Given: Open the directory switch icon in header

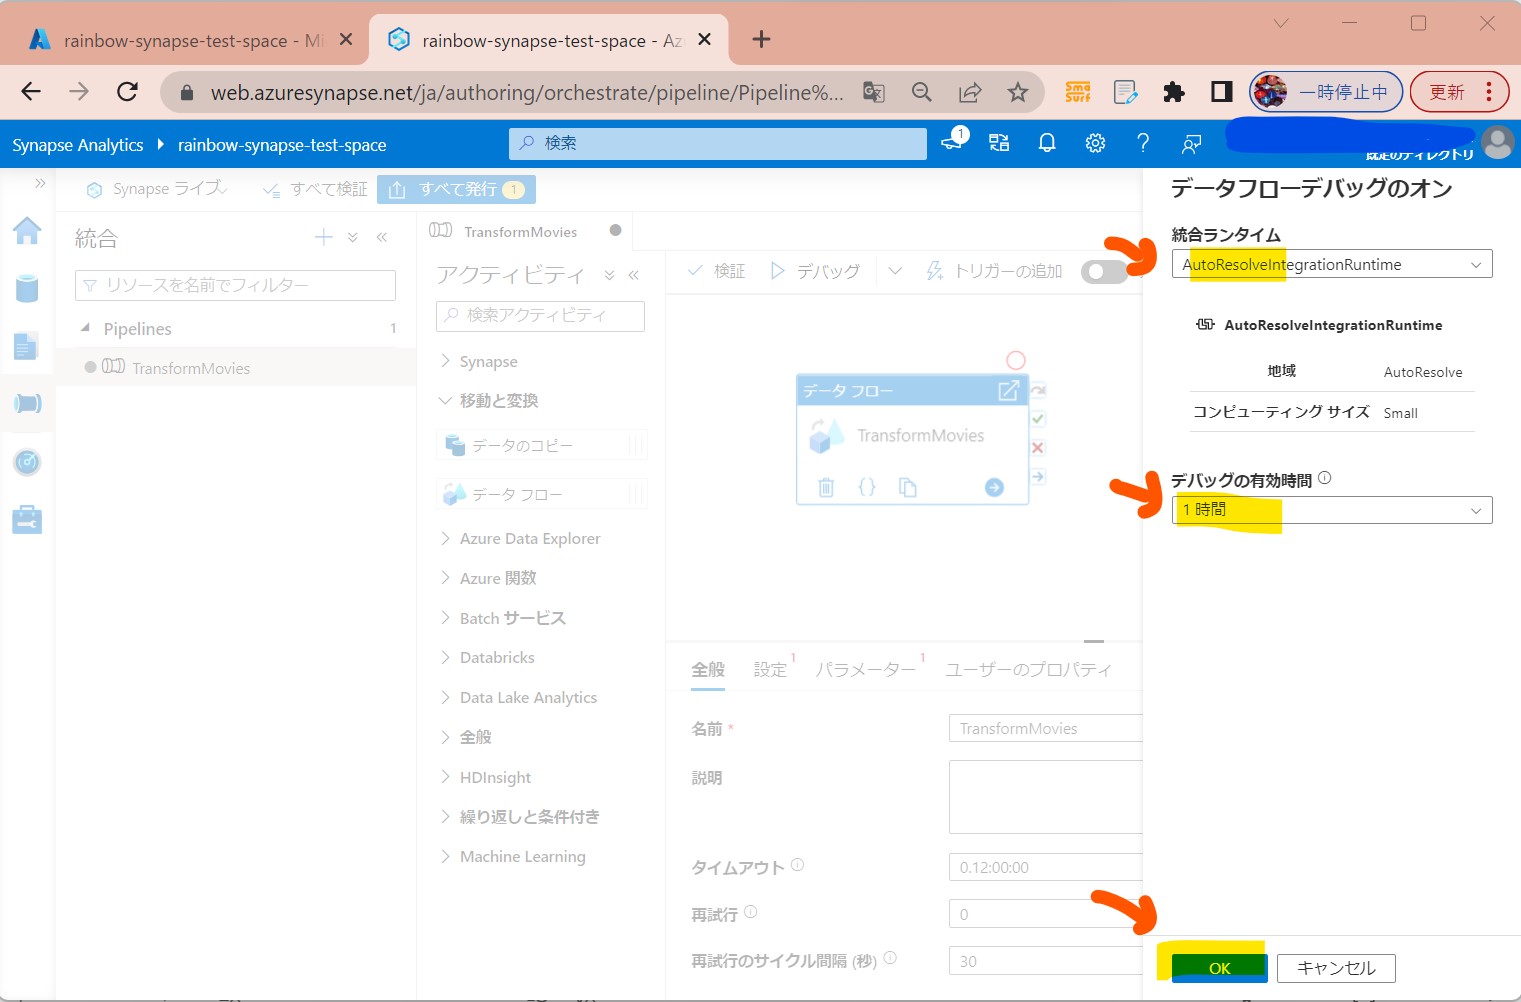Looking at the screenshot, I should (999, 144).
